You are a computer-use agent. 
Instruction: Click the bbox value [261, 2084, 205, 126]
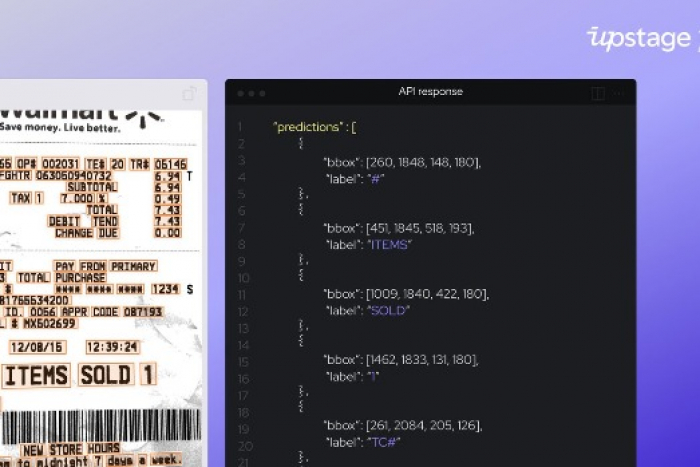point(424,425)
